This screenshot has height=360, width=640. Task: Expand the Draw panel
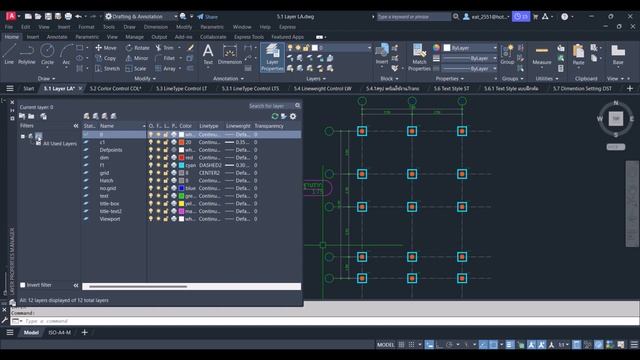coord(46,78)
